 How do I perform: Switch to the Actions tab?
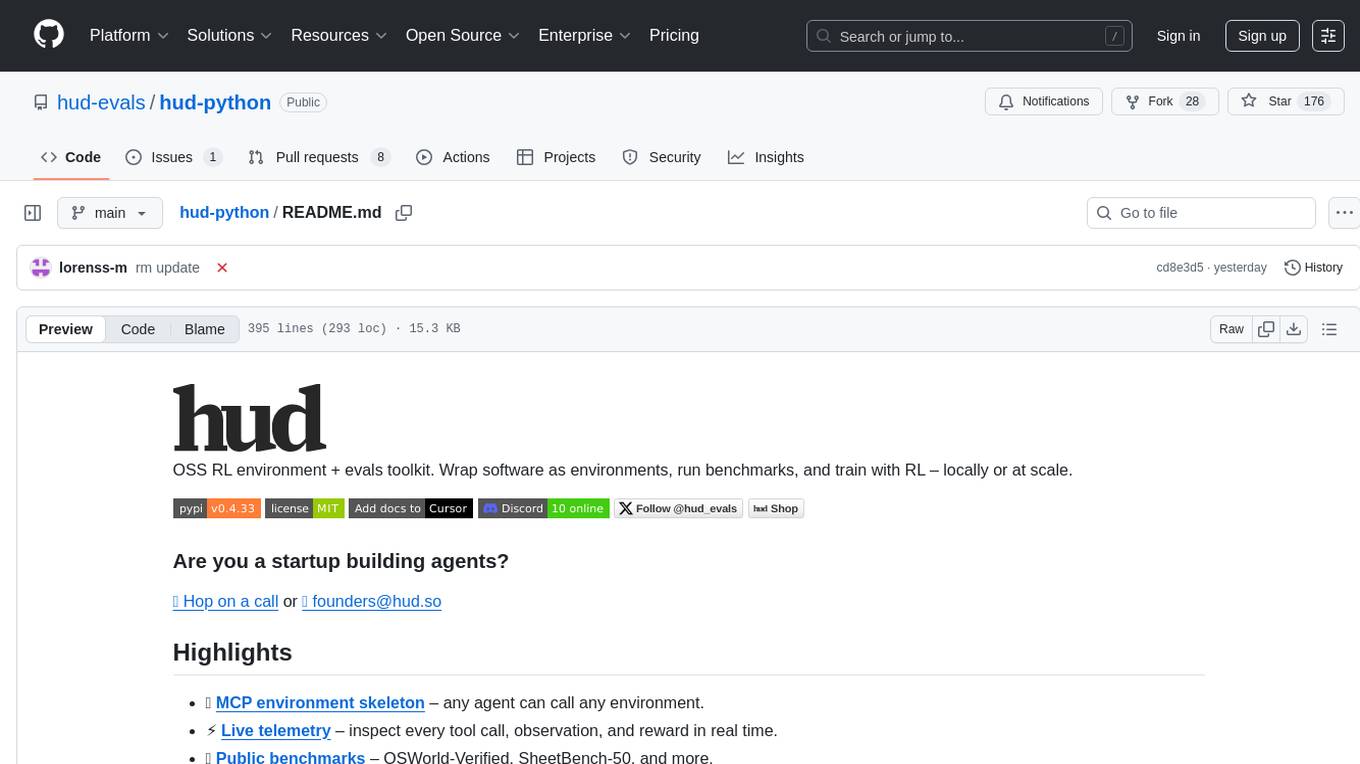point(453,157)
